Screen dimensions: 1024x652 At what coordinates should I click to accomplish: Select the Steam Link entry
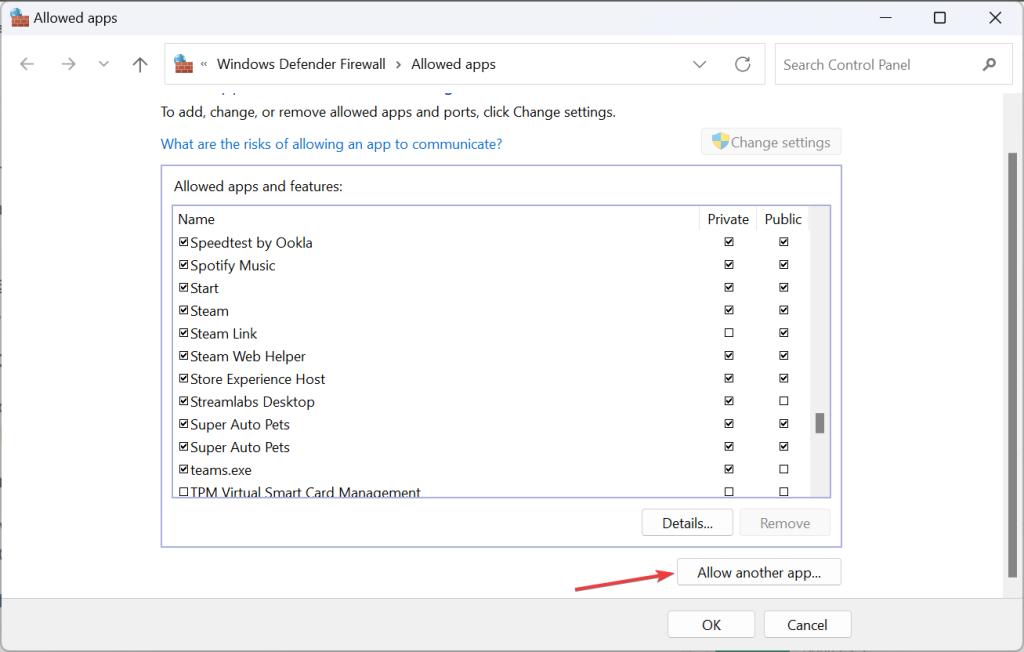[491, 333]
